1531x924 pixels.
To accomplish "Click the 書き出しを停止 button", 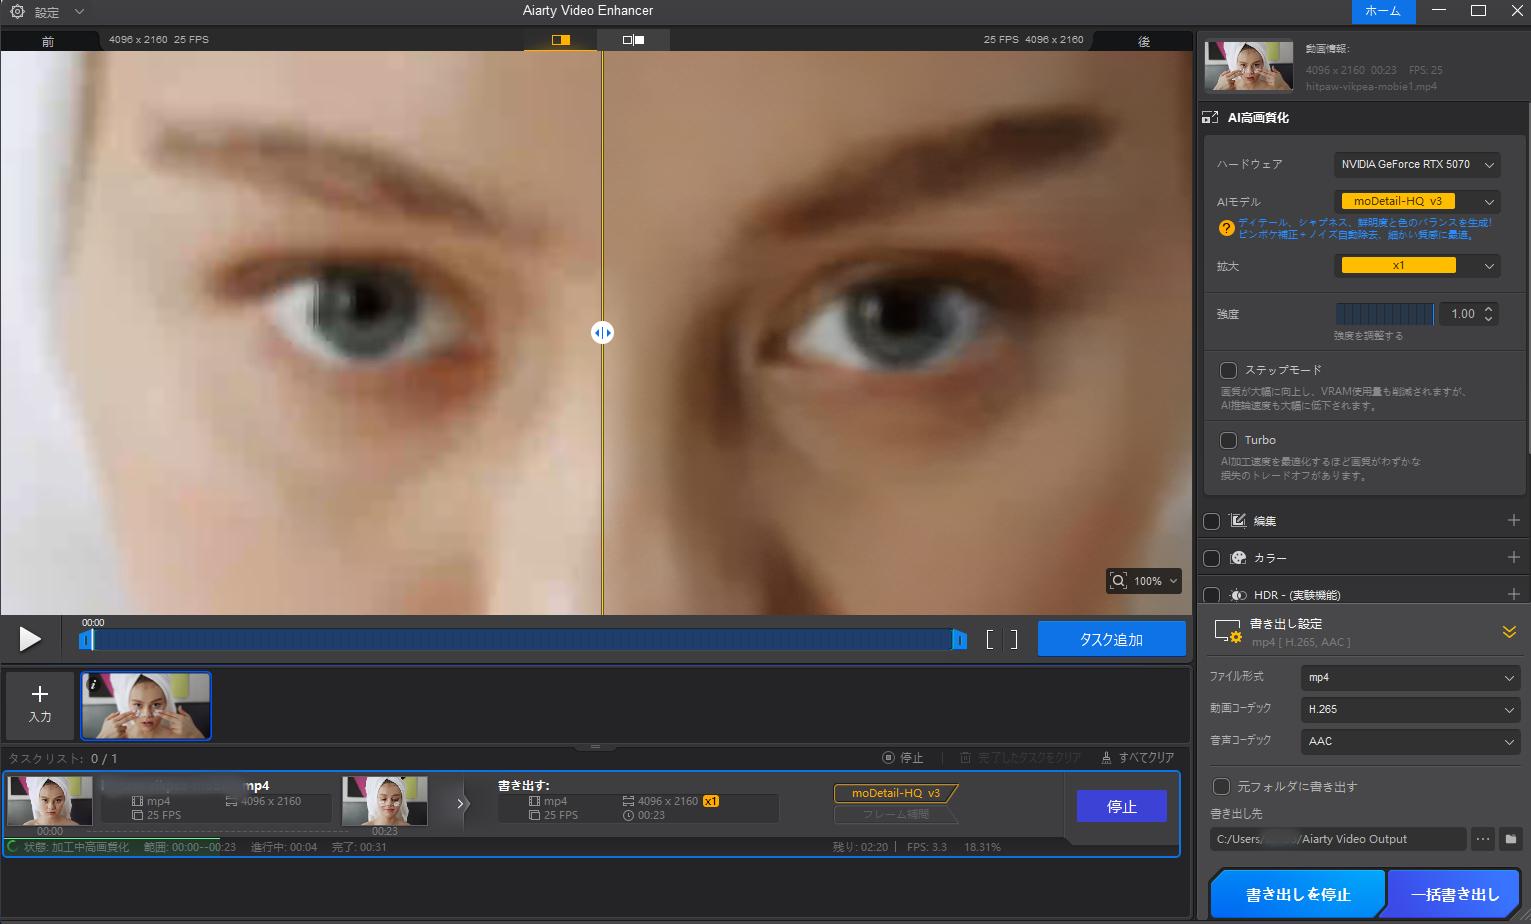I will pyautogui.click(x=1297, y=894).
